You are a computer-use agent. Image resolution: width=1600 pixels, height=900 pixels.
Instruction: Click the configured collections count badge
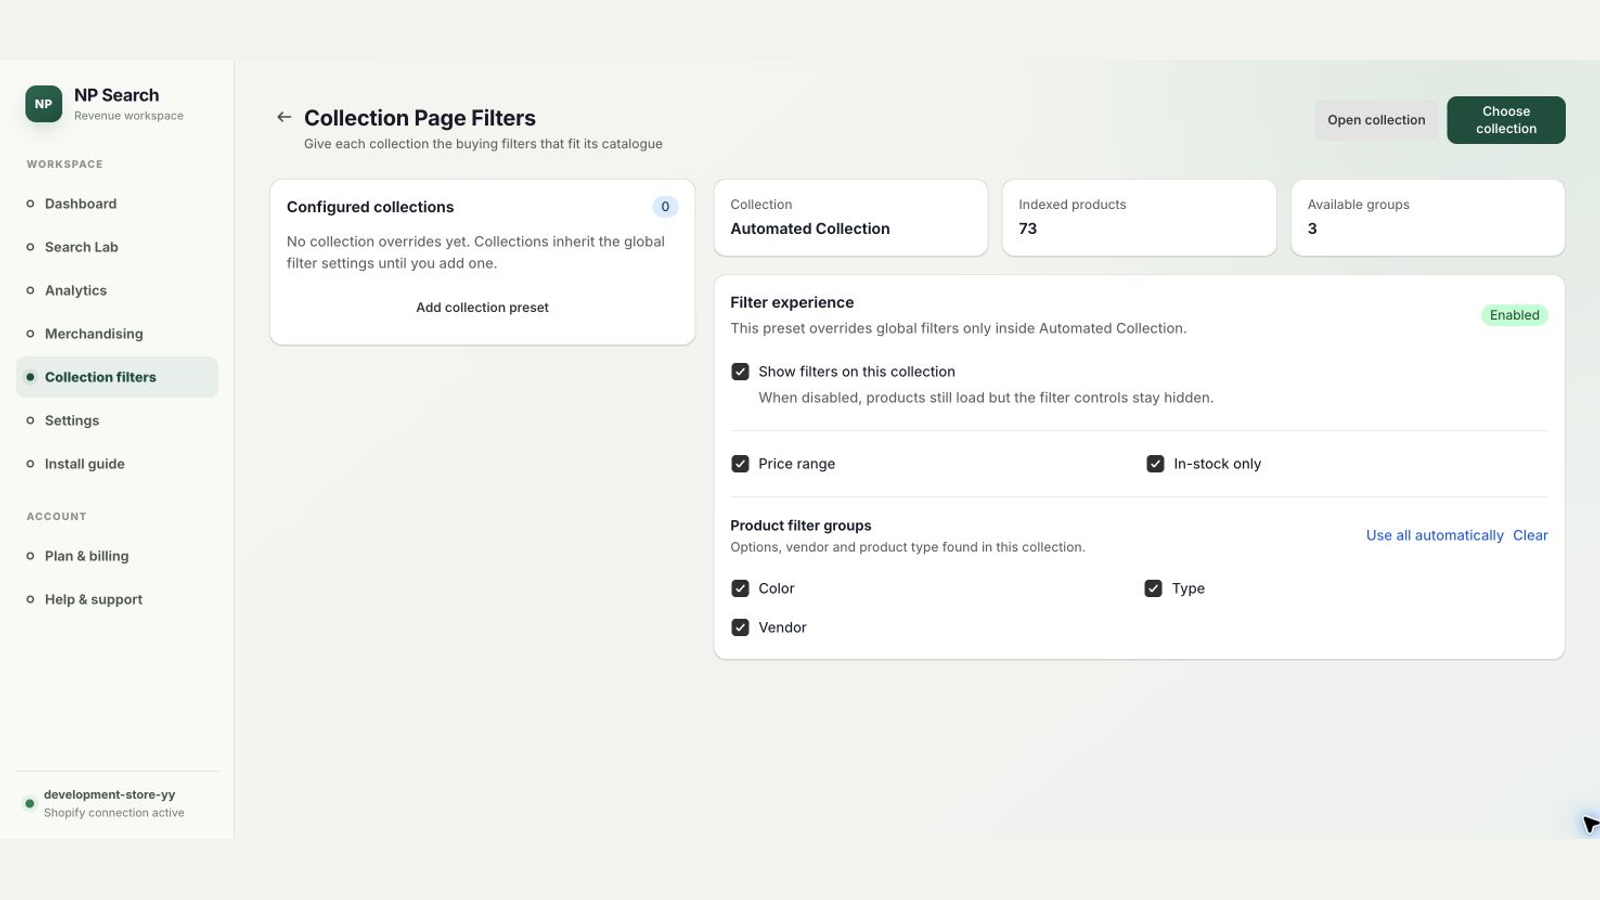[x=665, y=207]
